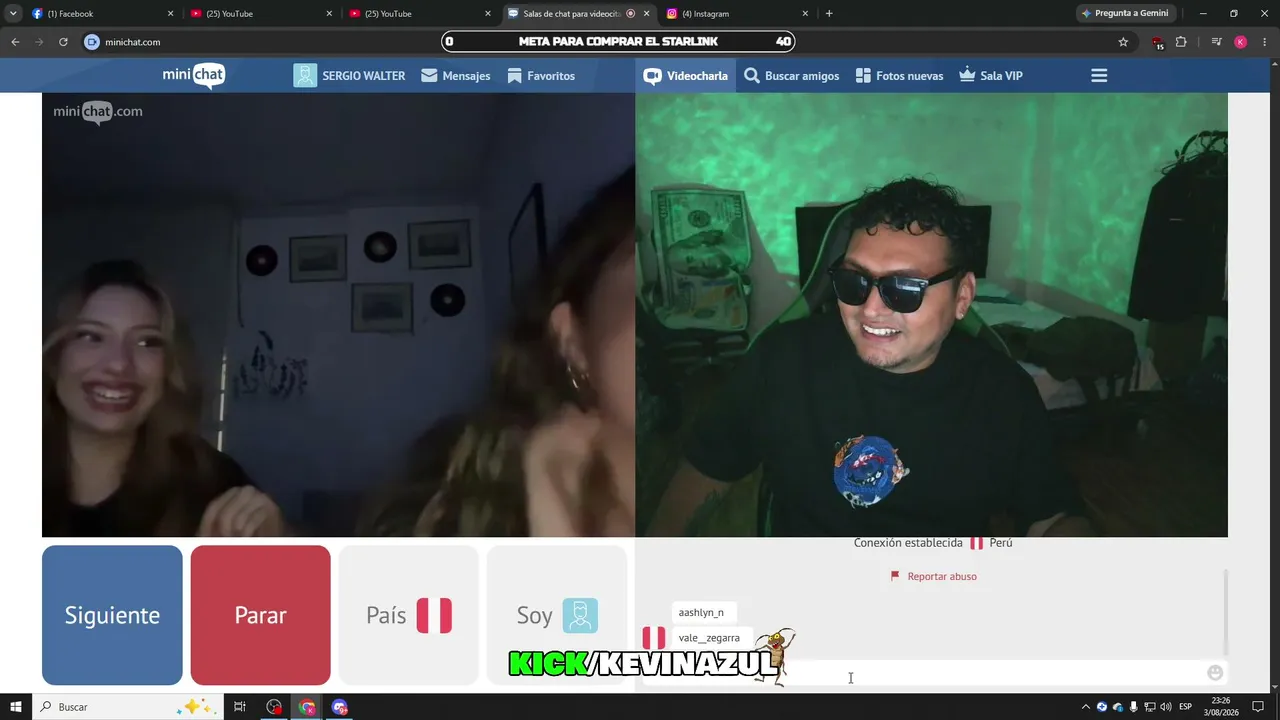Image resolution: width=1280 pixels, height=720 pixels.
Task: Click the stranger's video feed
Action: [338, 315]
